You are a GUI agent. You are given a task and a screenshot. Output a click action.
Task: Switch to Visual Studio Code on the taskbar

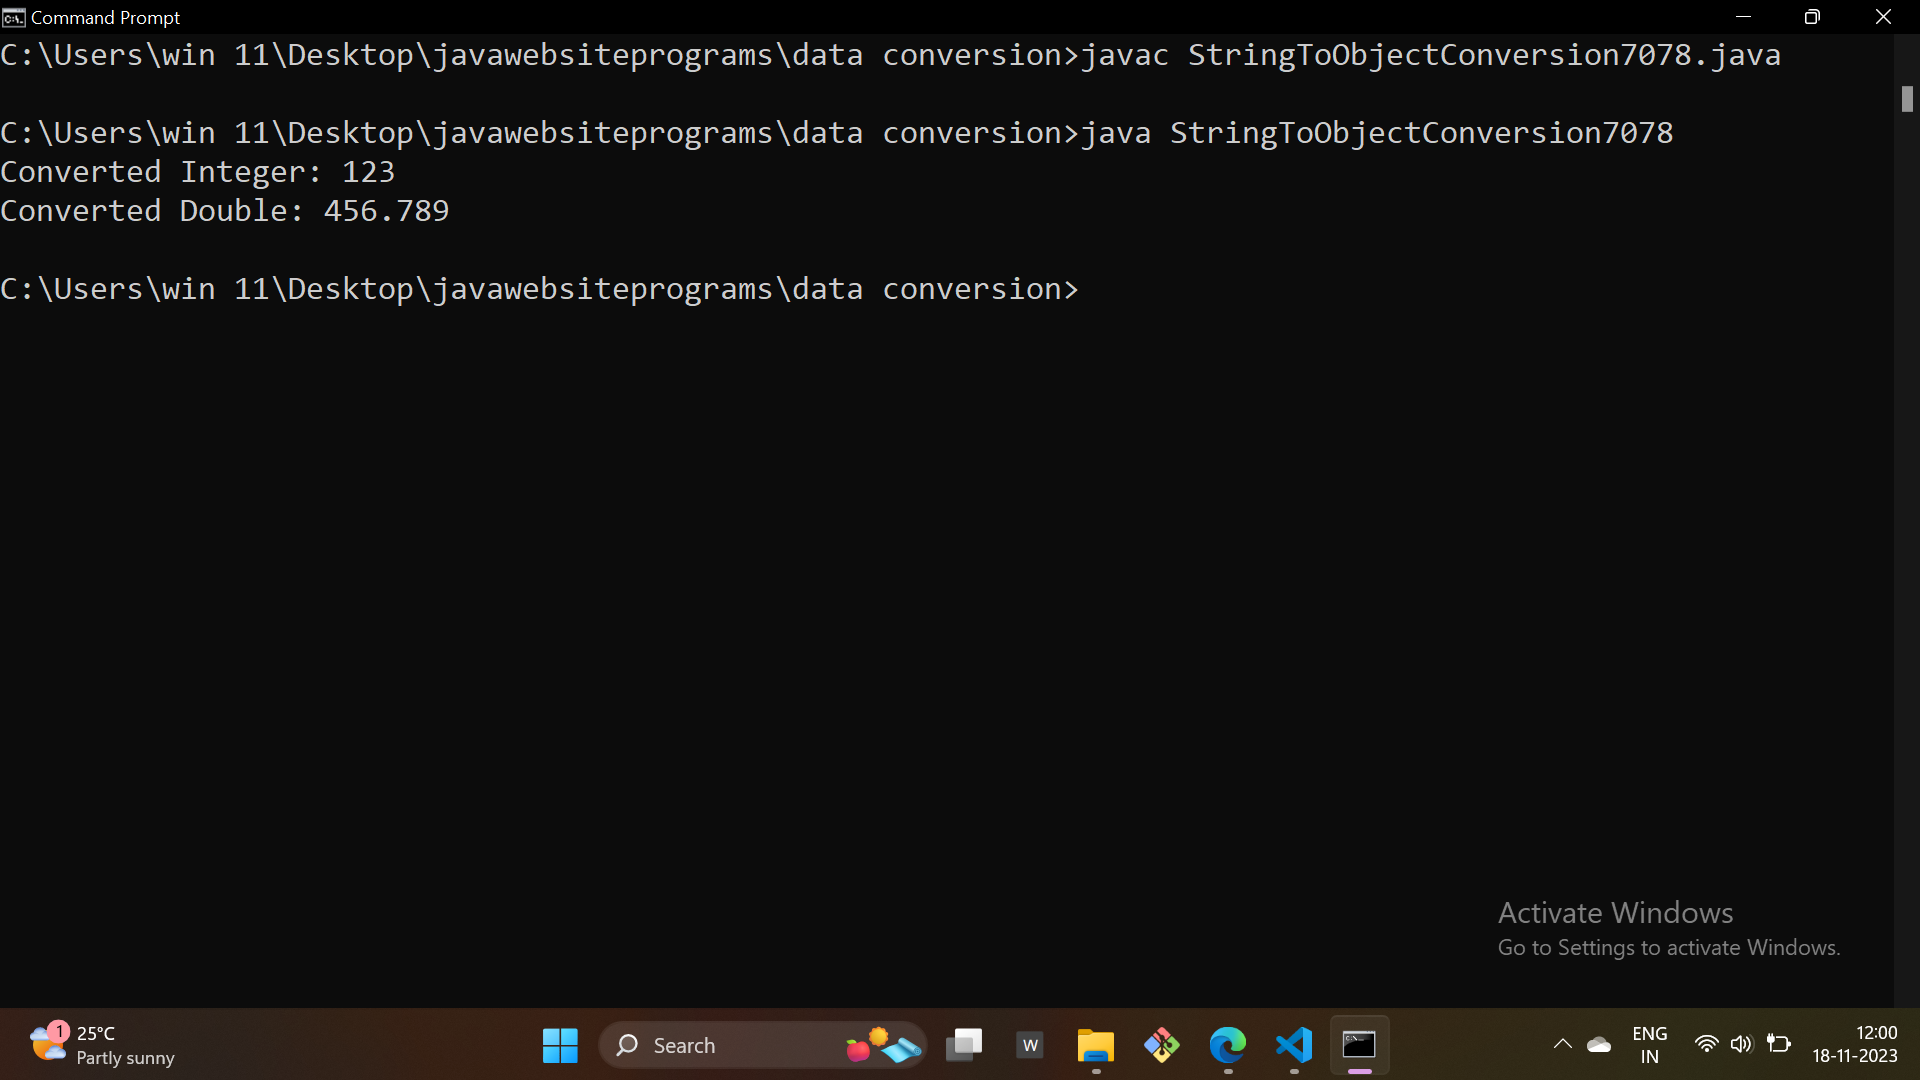(x=1294, y=1045)
